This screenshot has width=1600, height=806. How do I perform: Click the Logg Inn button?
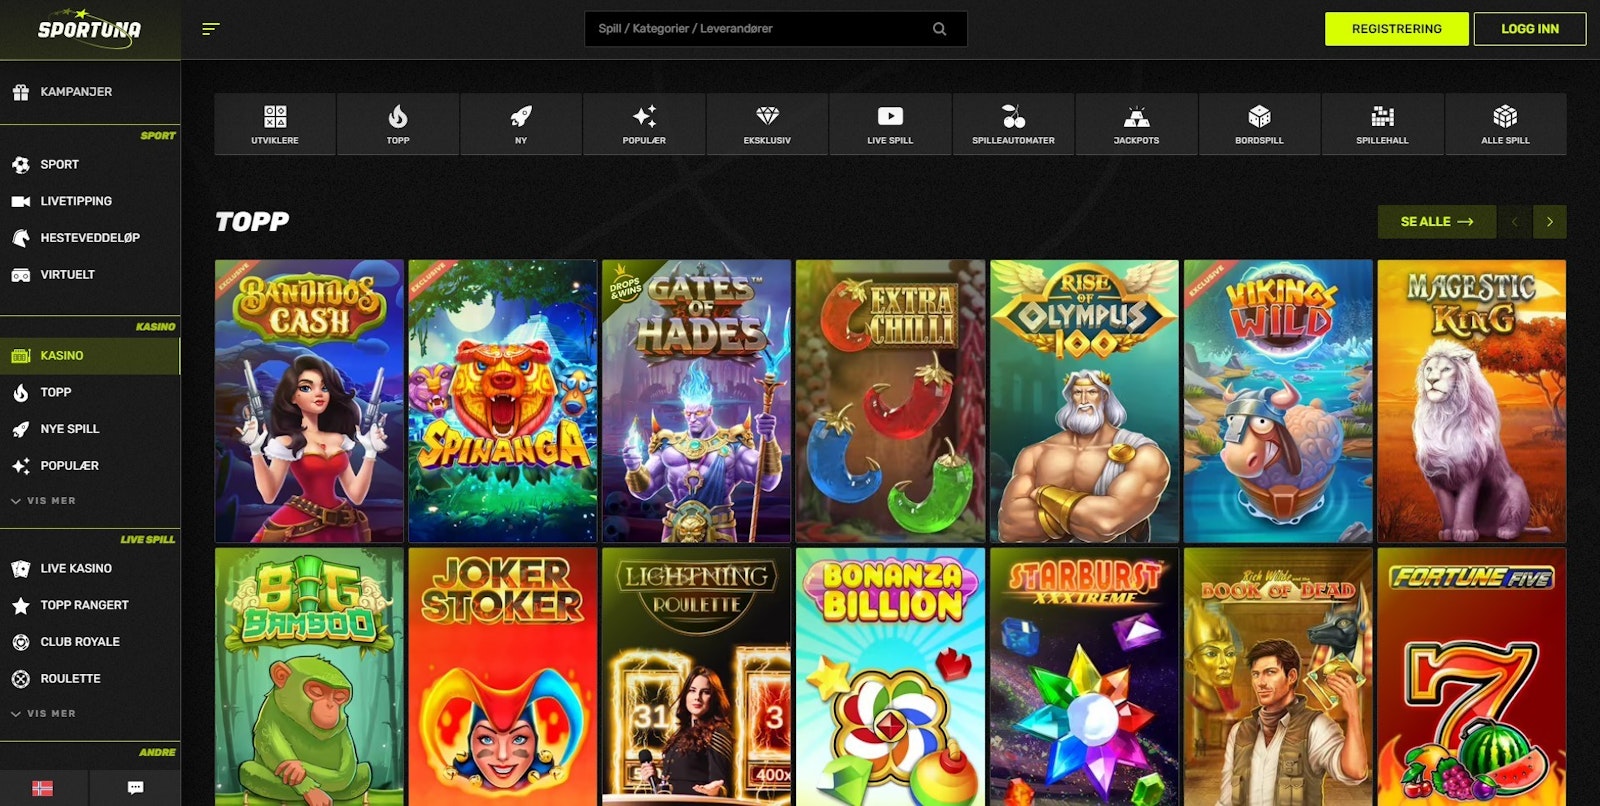[x=1529, y=29]
